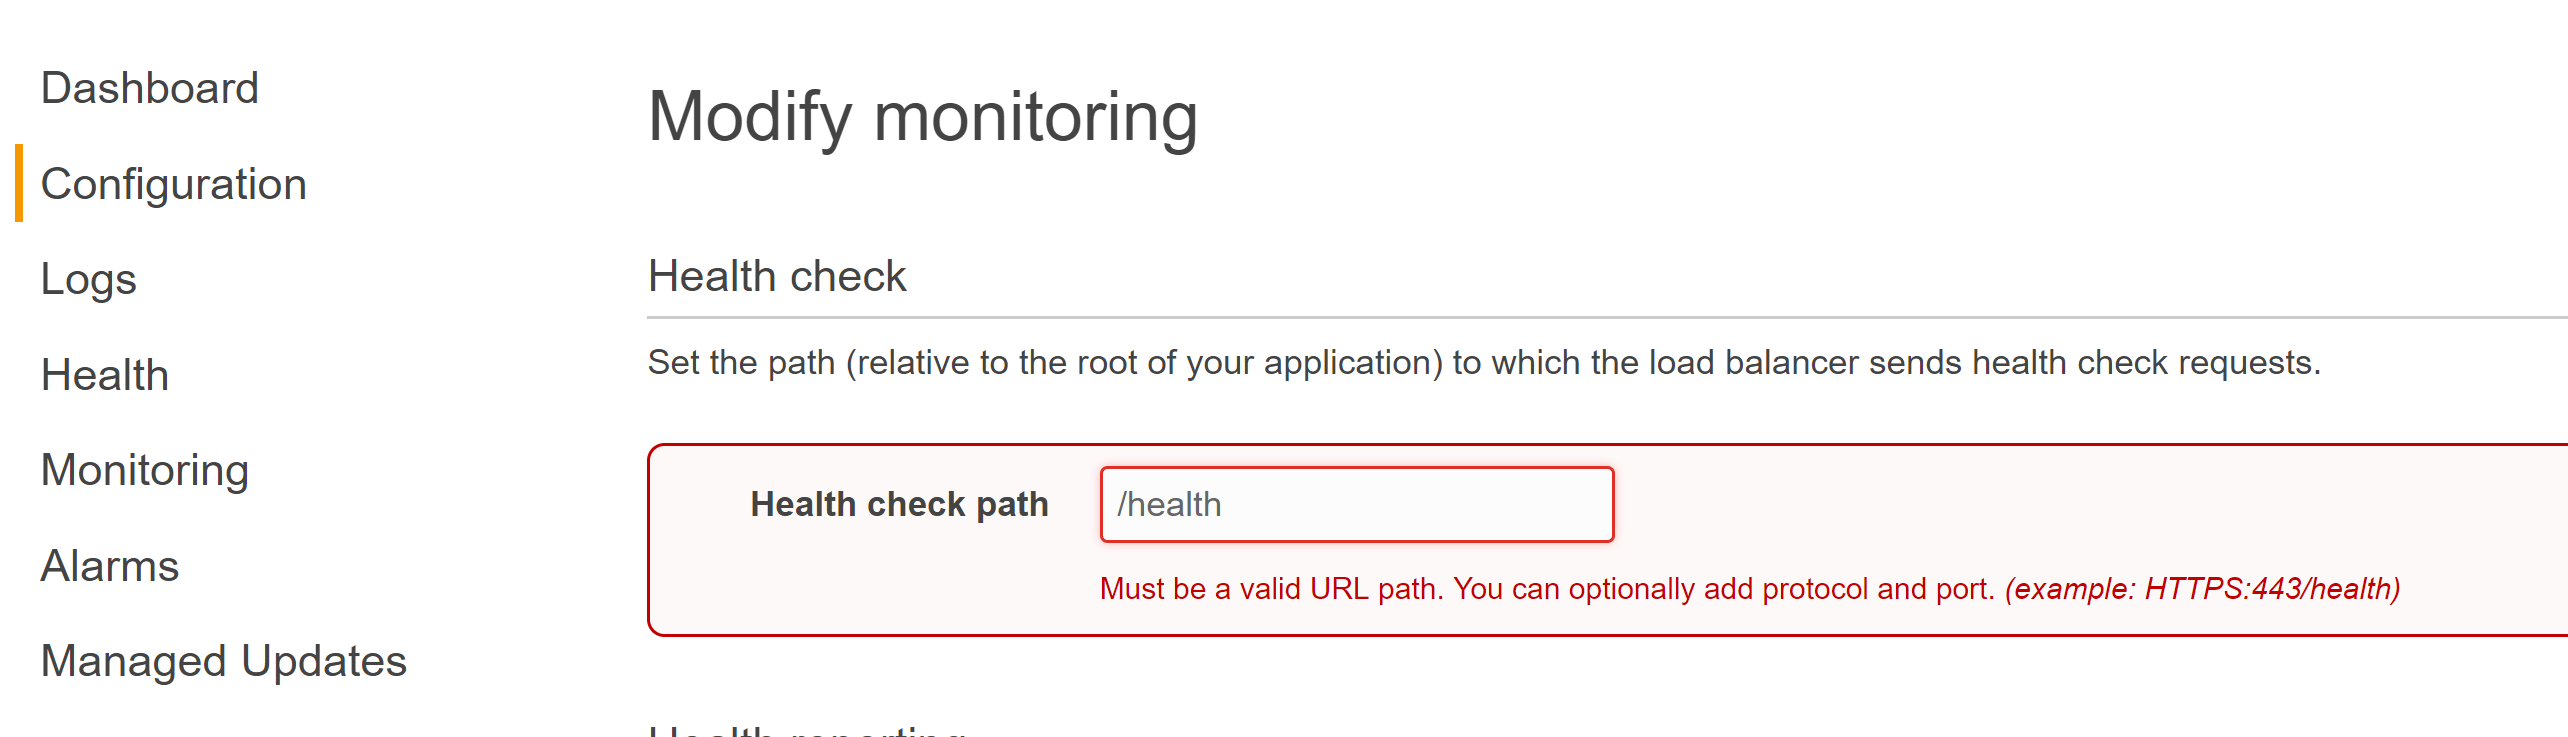
Task: Click the Health check path label
Action: click(x=899, y=504)
